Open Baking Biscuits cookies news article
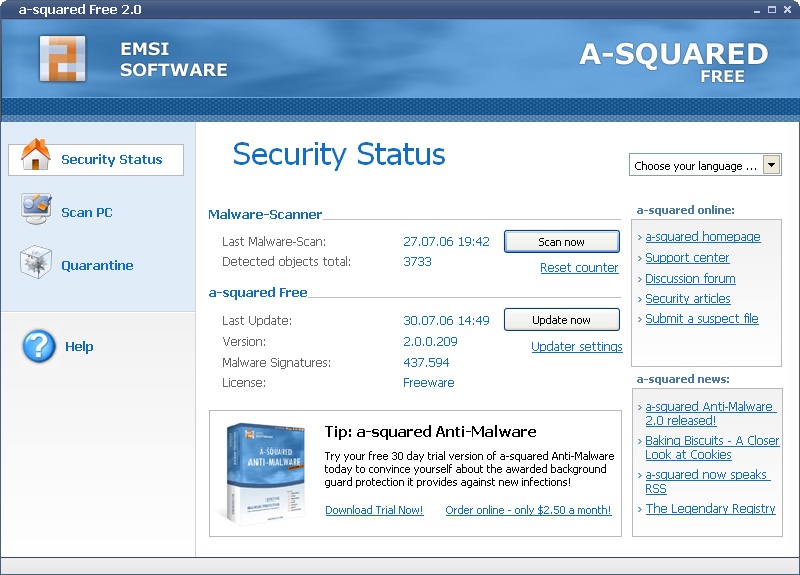This screenshot has width=800, height=575. coord(712,447)
